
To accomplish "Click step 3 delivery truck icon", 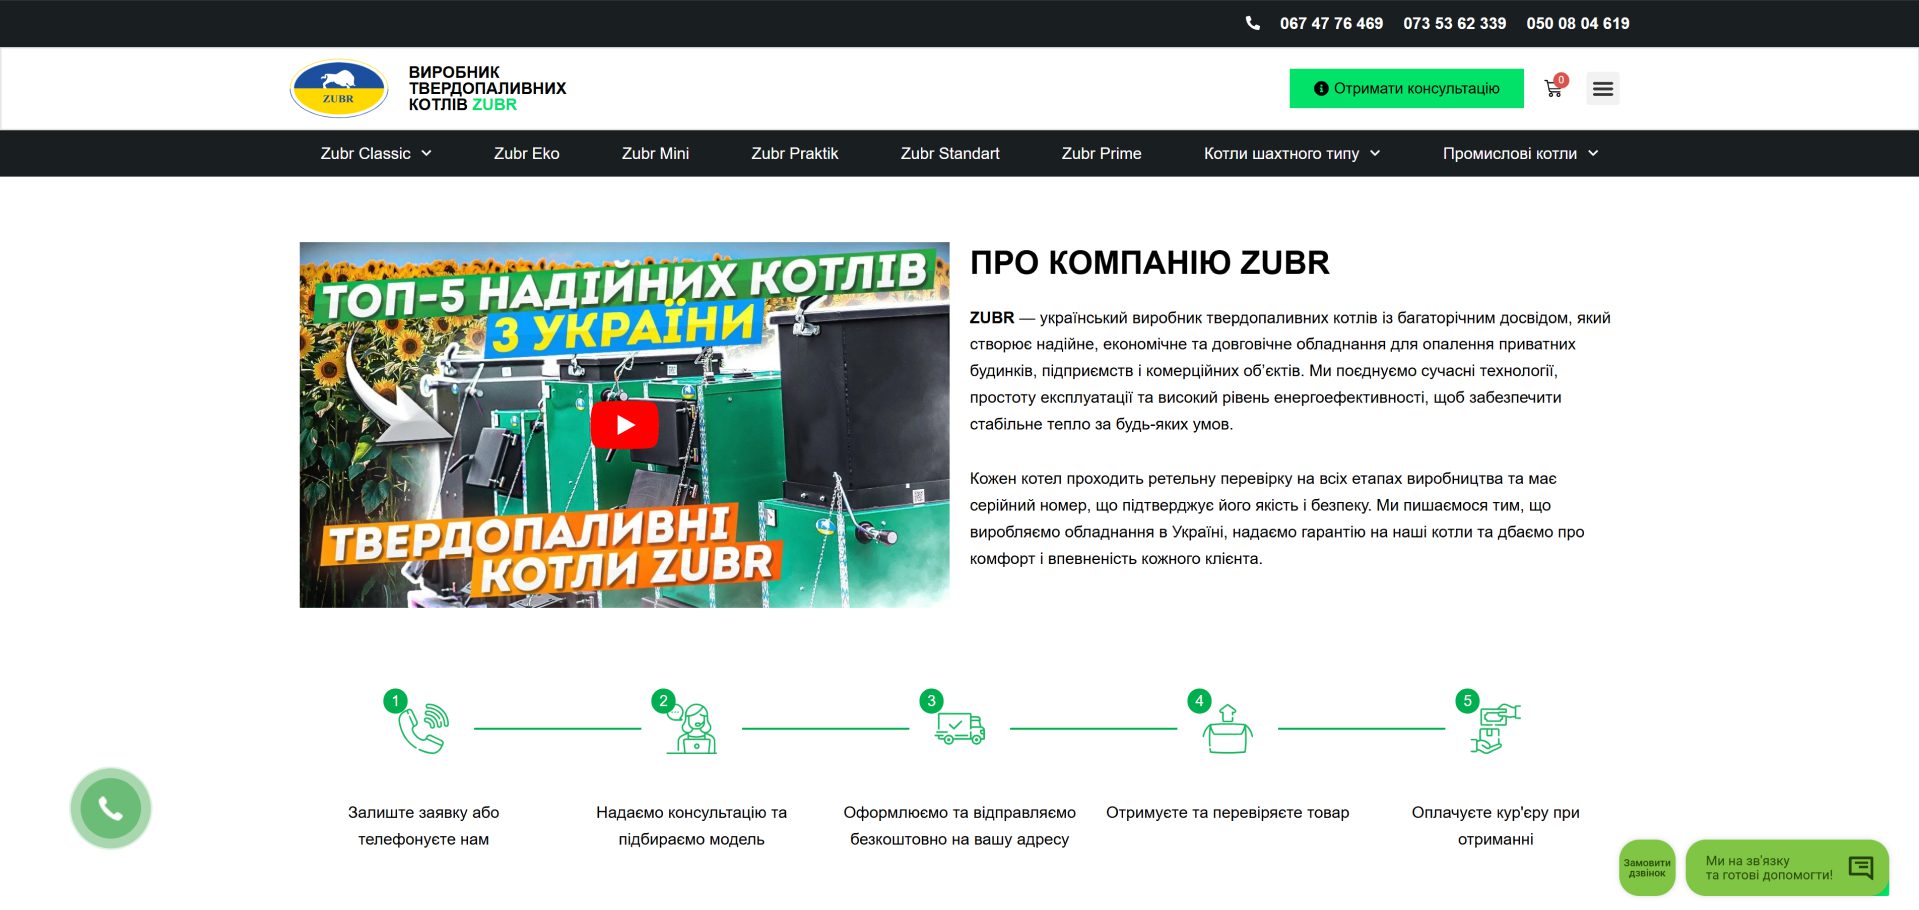I will (958, 730).
